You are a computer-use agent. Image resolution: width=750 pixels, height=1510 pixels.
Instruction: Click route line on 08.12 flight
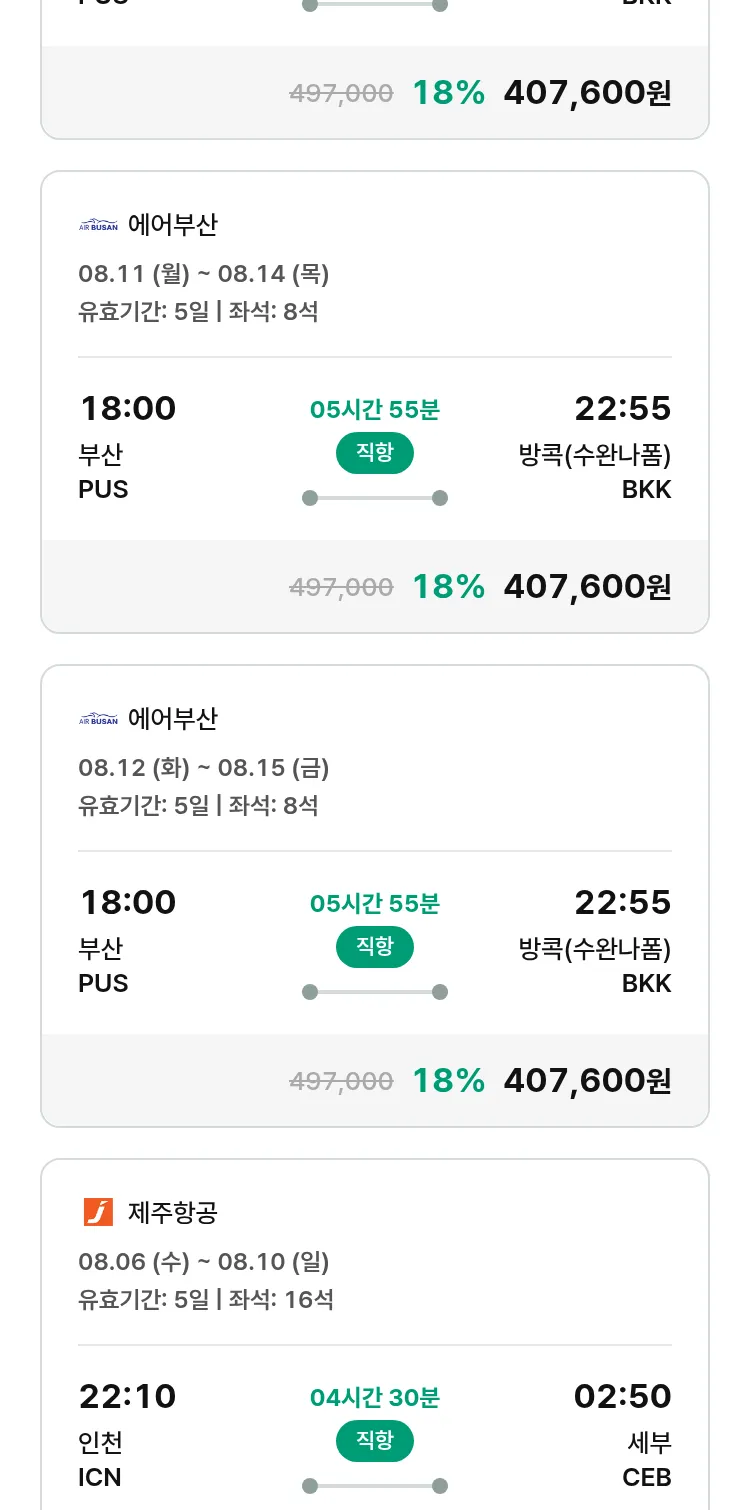pyautogui.click(x=374, y=992)
